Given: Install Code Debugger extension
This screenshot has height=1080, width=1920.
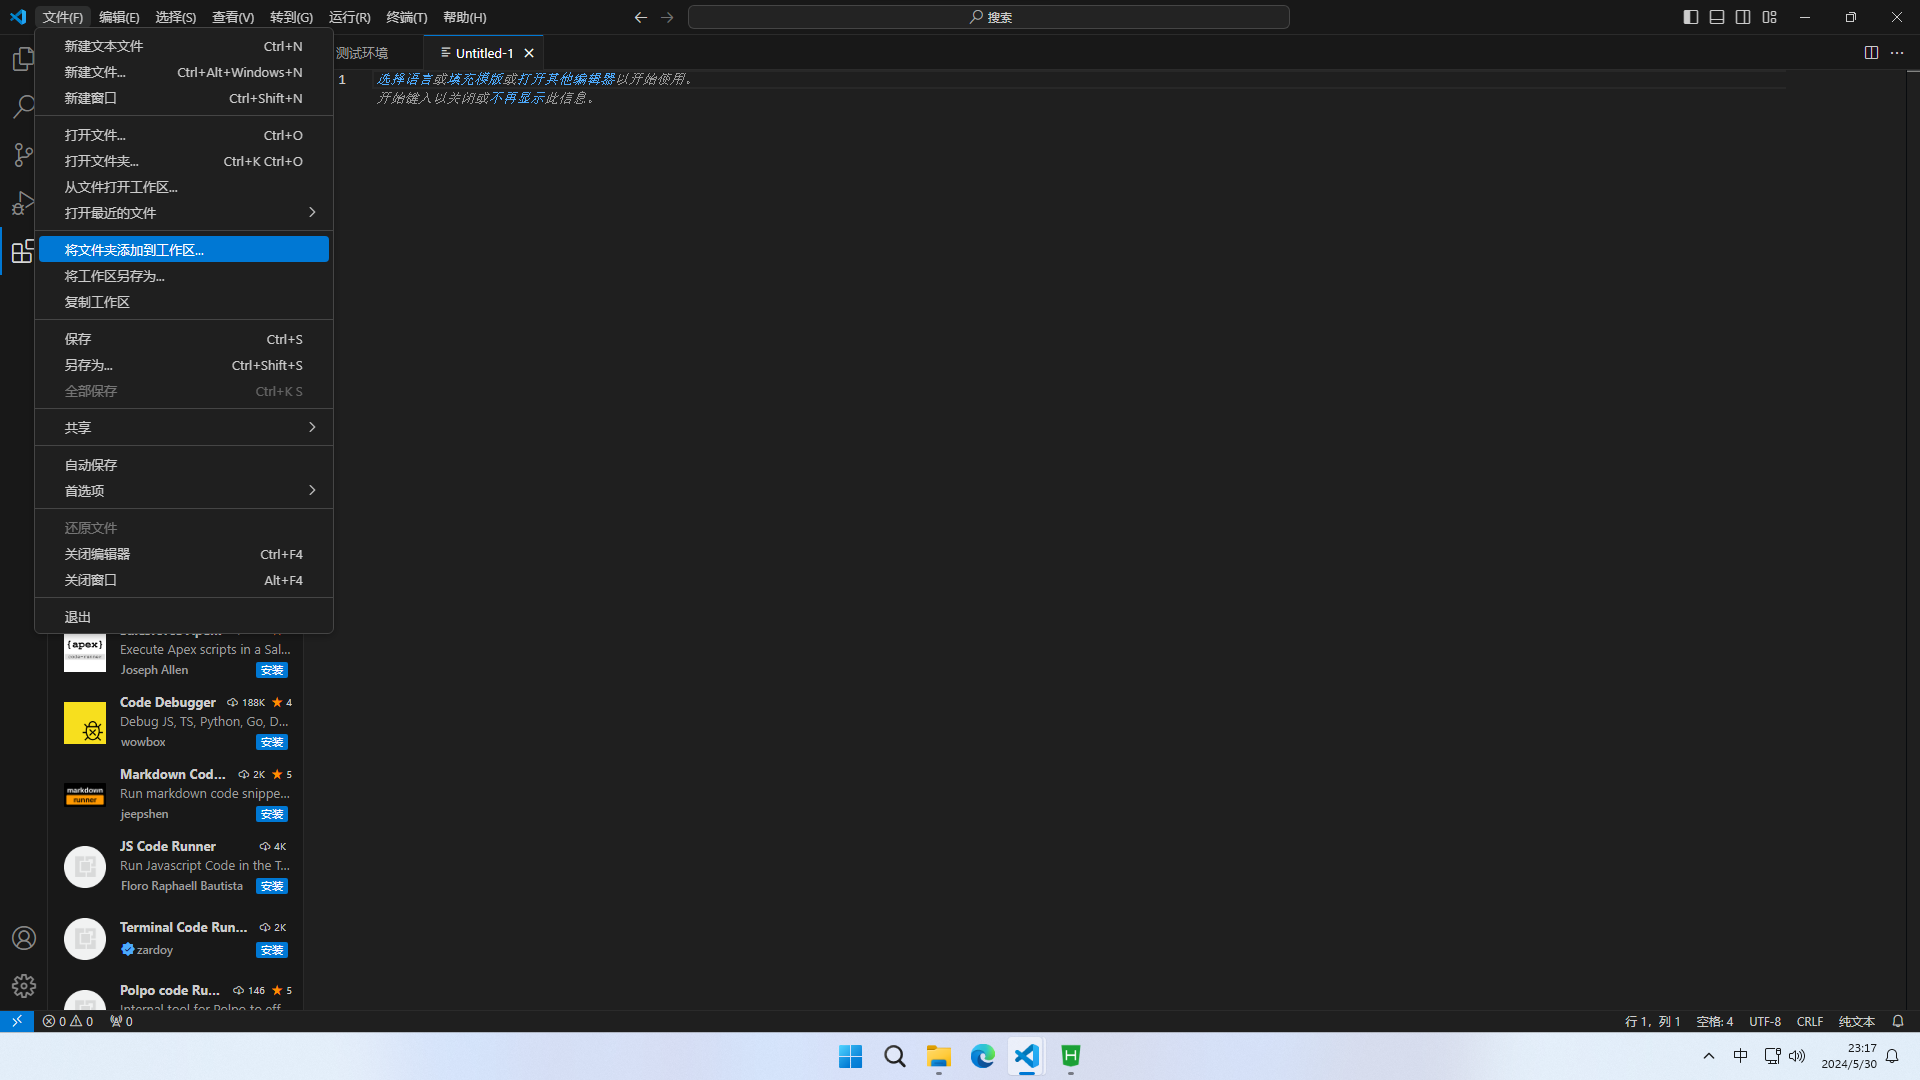Looking at the screenshot, I should pos(271,742).
